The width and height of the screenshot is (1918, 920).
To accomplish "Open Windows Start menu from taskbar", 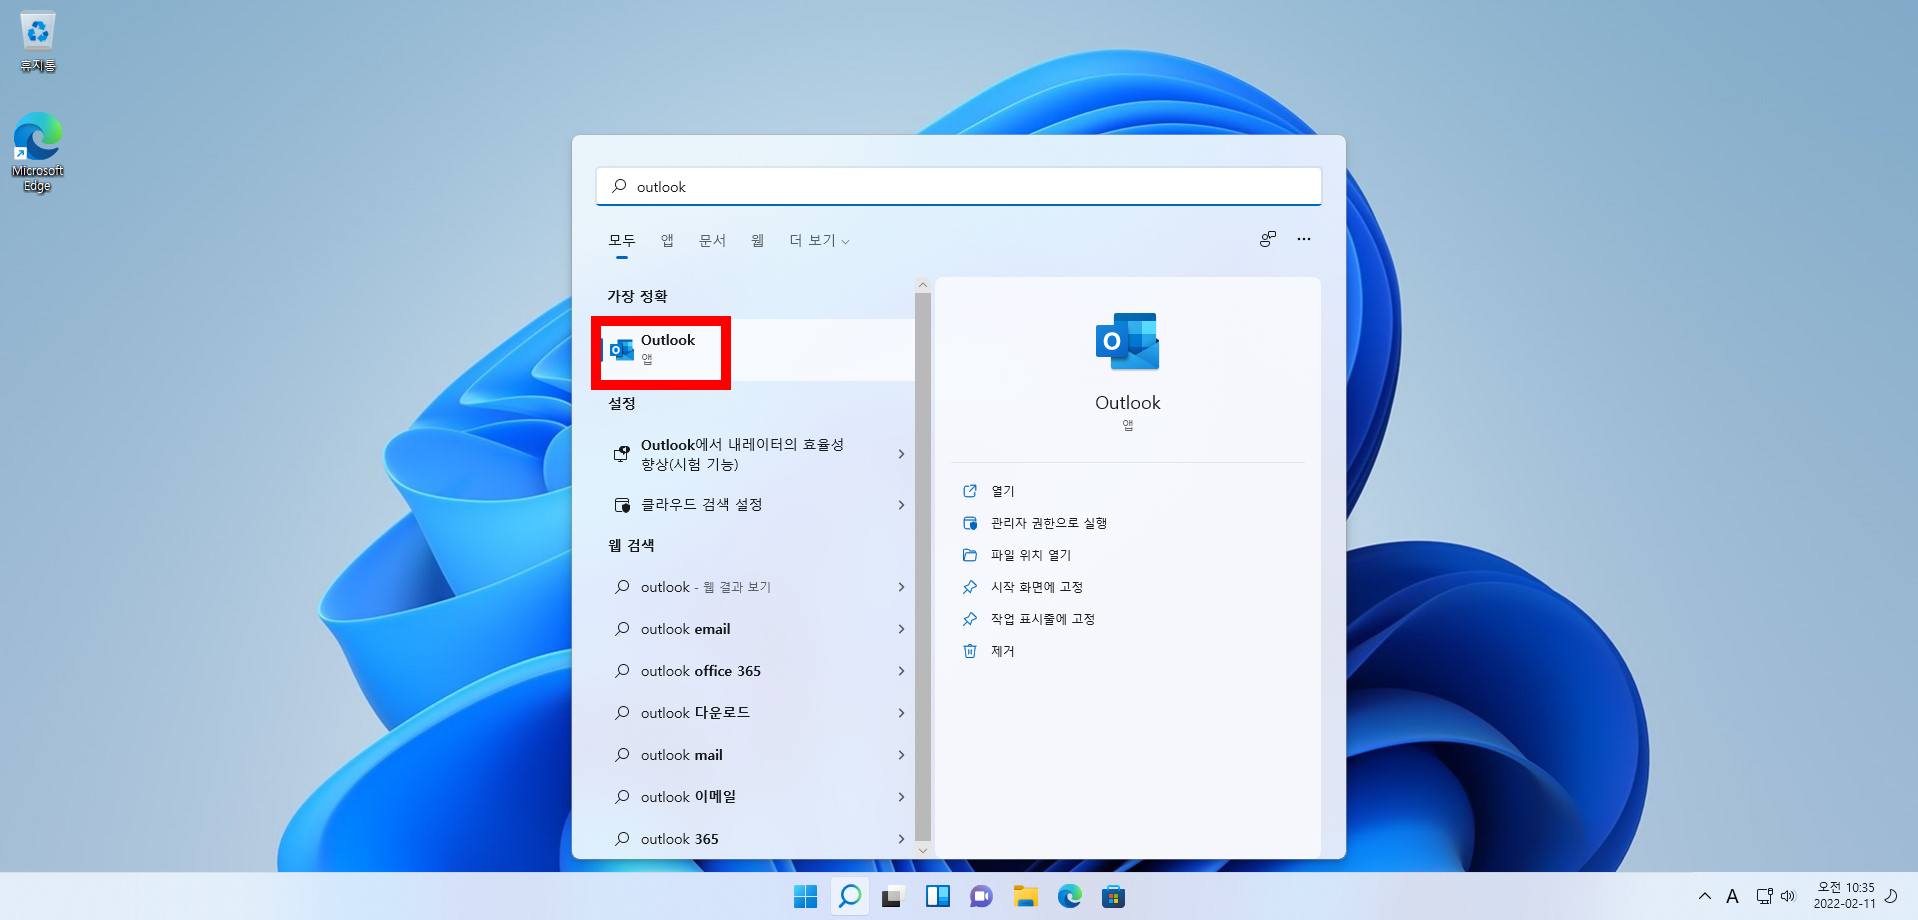I will (x=805, y=897).
